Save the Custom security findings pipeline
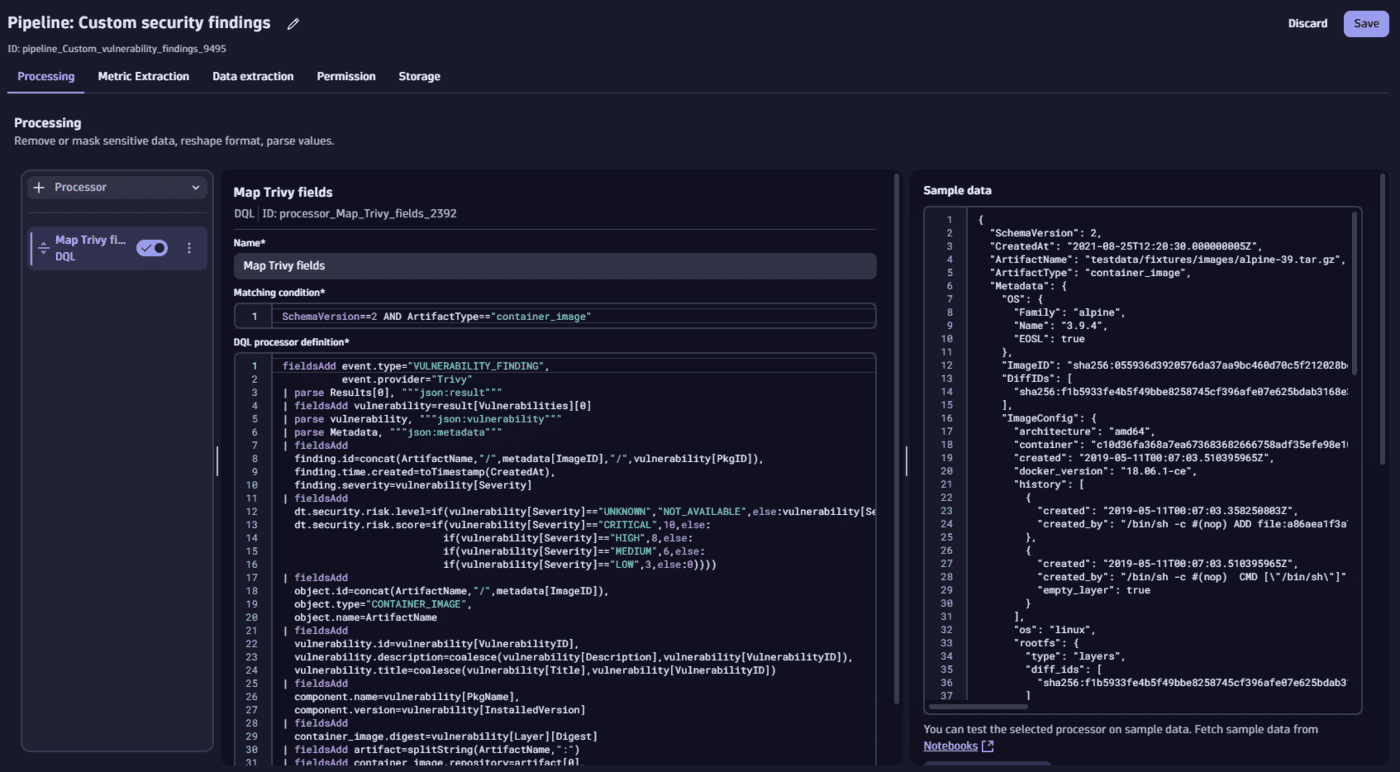This screenshot has width=1400, height=772. coord(1366,23)
